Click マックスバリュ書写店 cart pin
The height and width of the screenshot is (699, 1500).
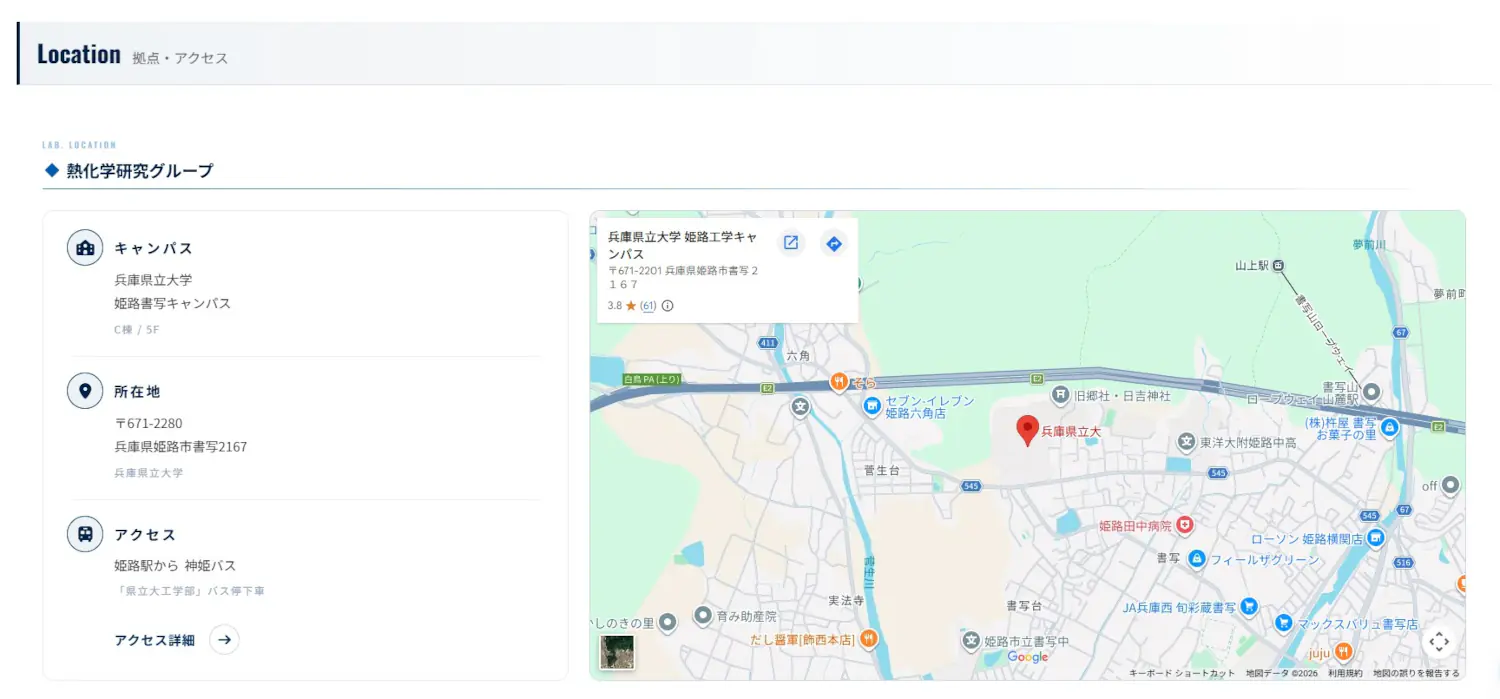1284,623
